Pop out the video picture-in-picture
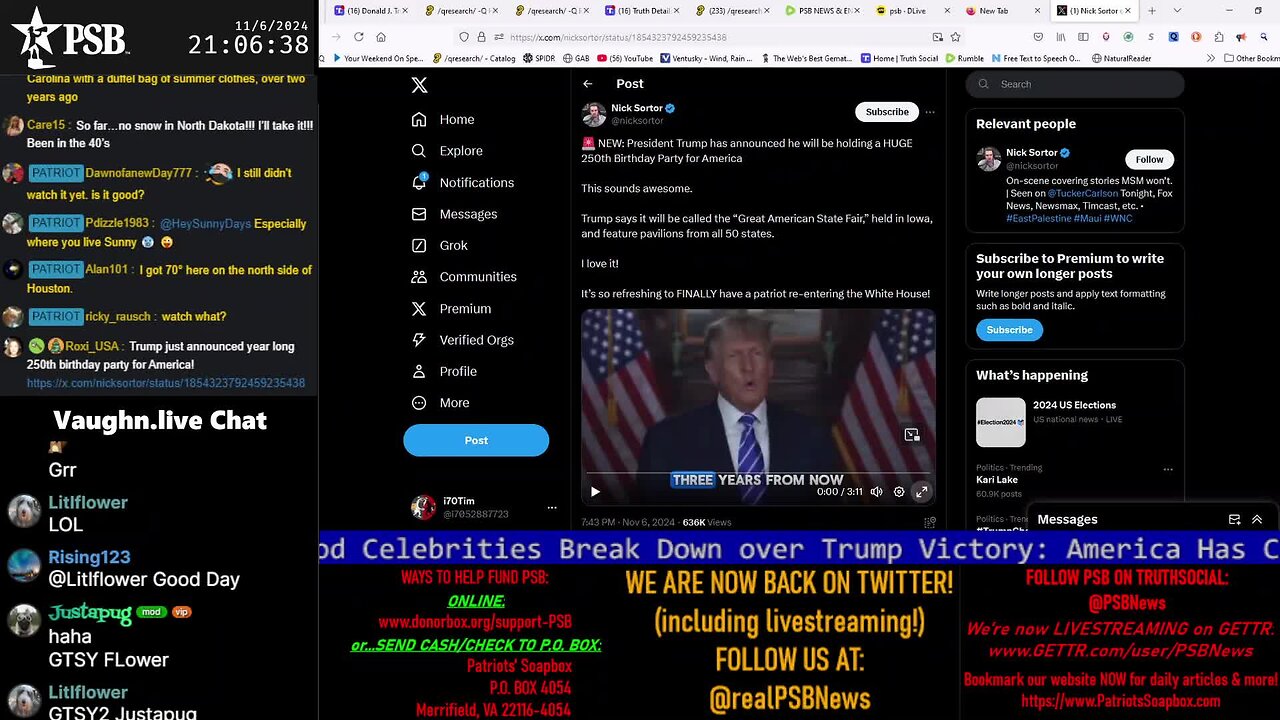The image size is (1280, 720). (912, 435)
